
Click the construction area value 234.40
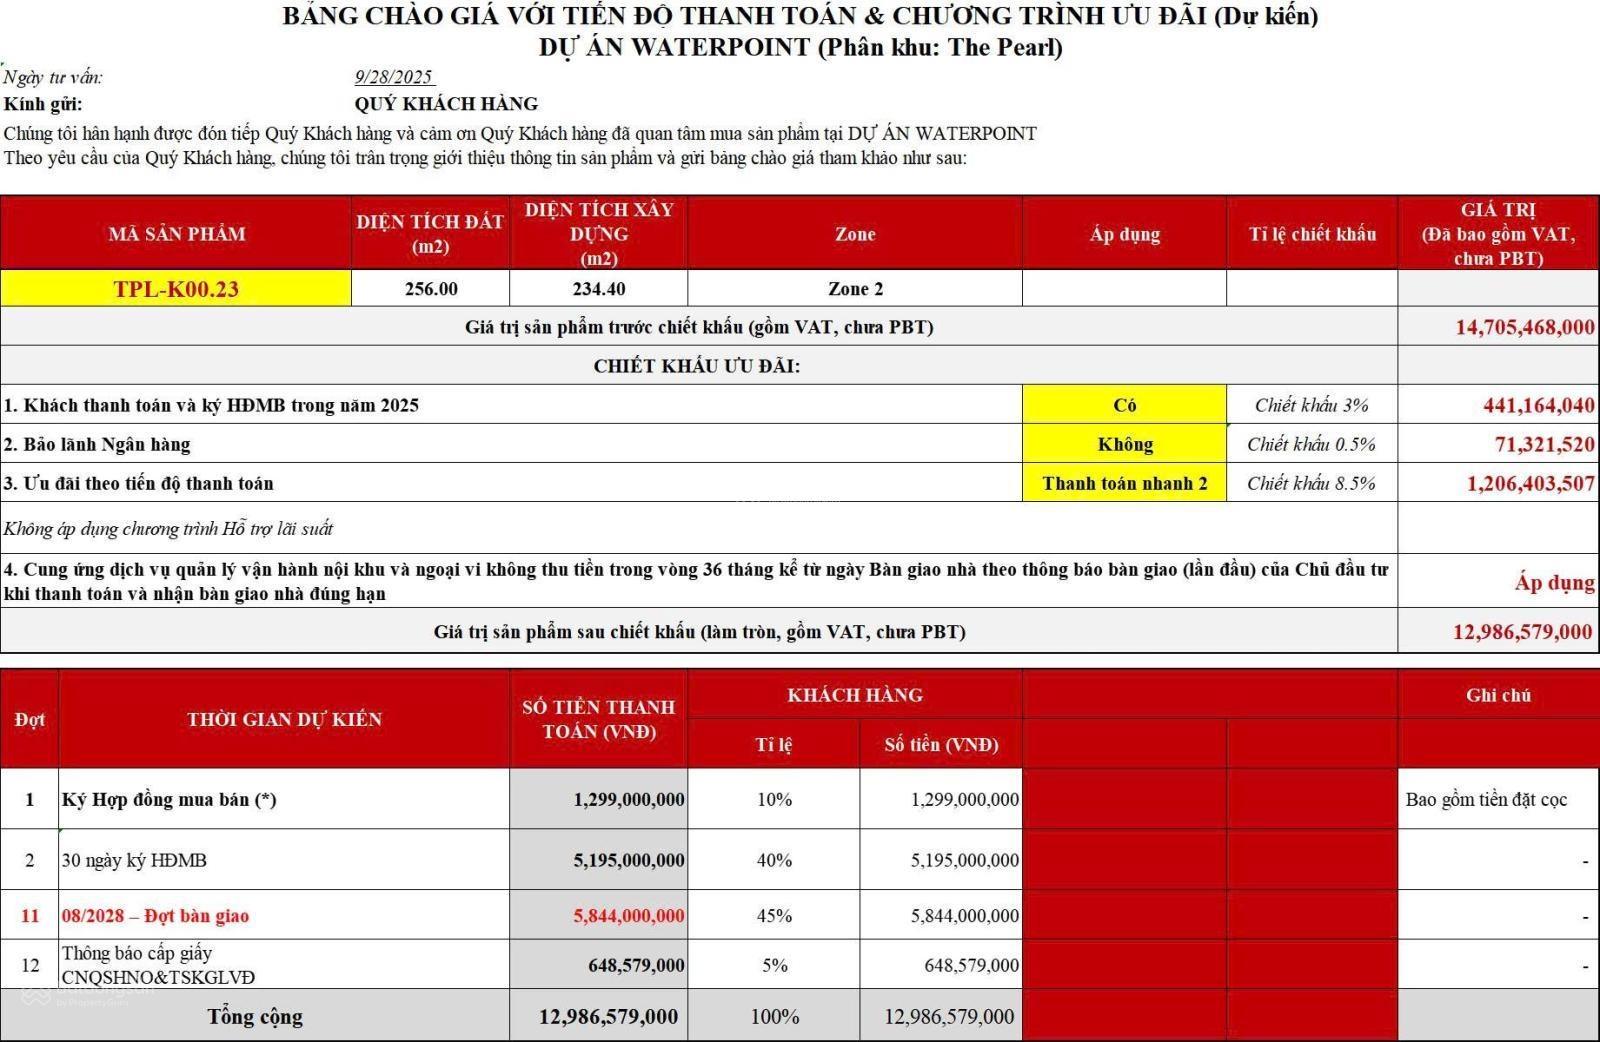[x=598, y=289]
